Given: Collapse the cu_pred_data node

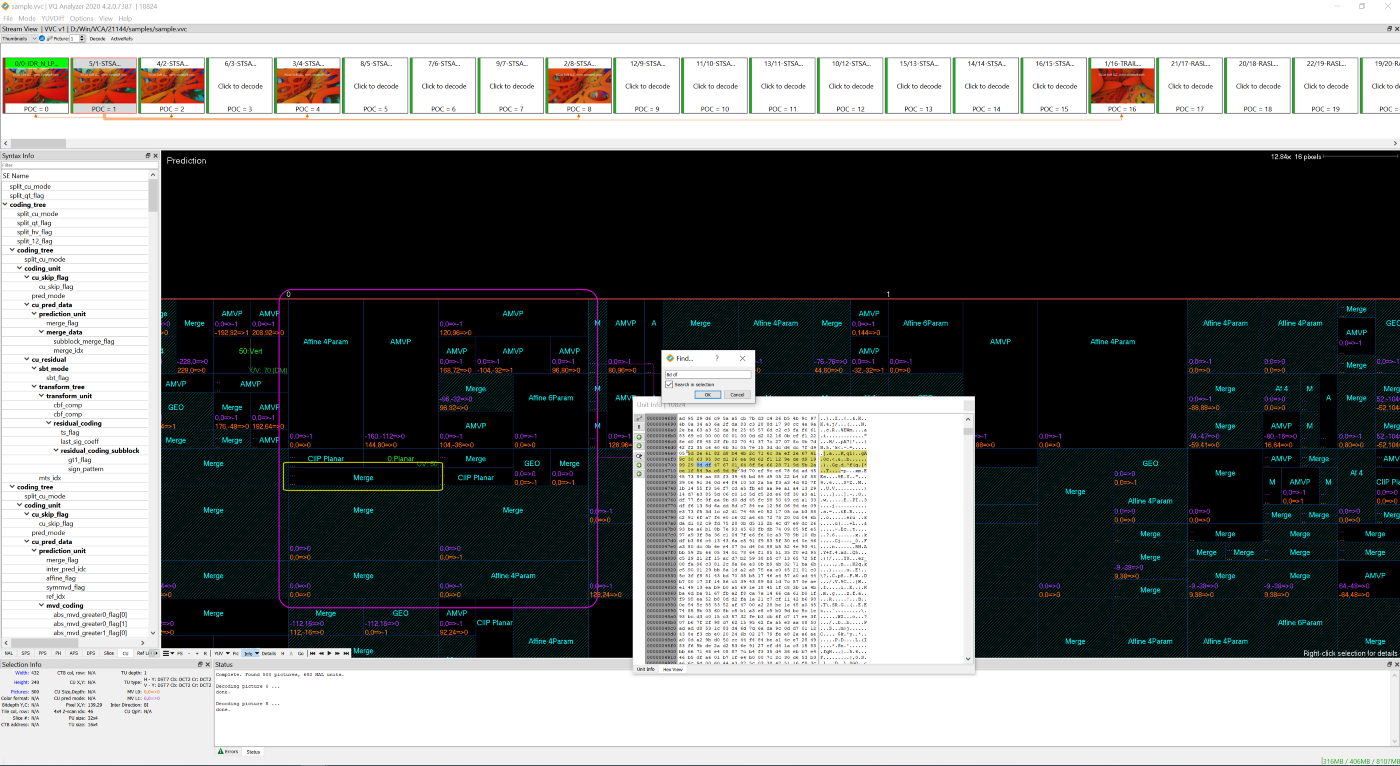Looking at the screenshot, I should pyautogui.click(x=26, y=305).
